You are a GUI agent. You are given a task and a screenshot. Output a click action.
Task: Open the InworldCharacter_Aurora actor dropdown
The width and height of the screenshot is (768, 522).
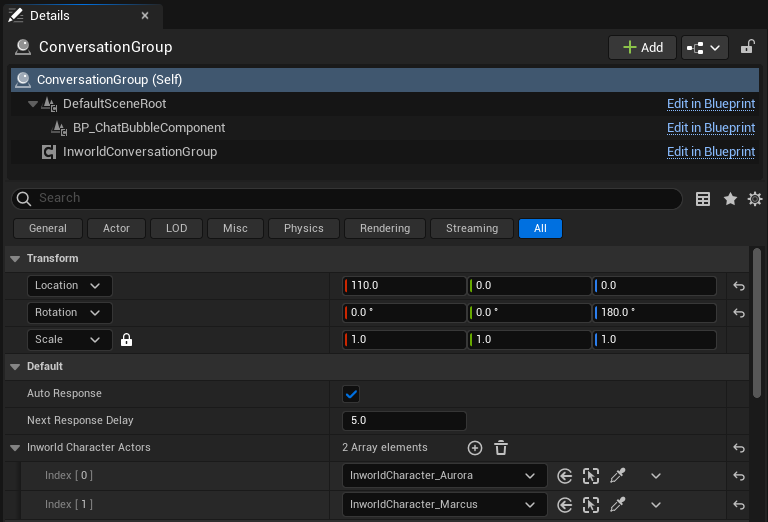pyautogui.click(x=444, y=476)
